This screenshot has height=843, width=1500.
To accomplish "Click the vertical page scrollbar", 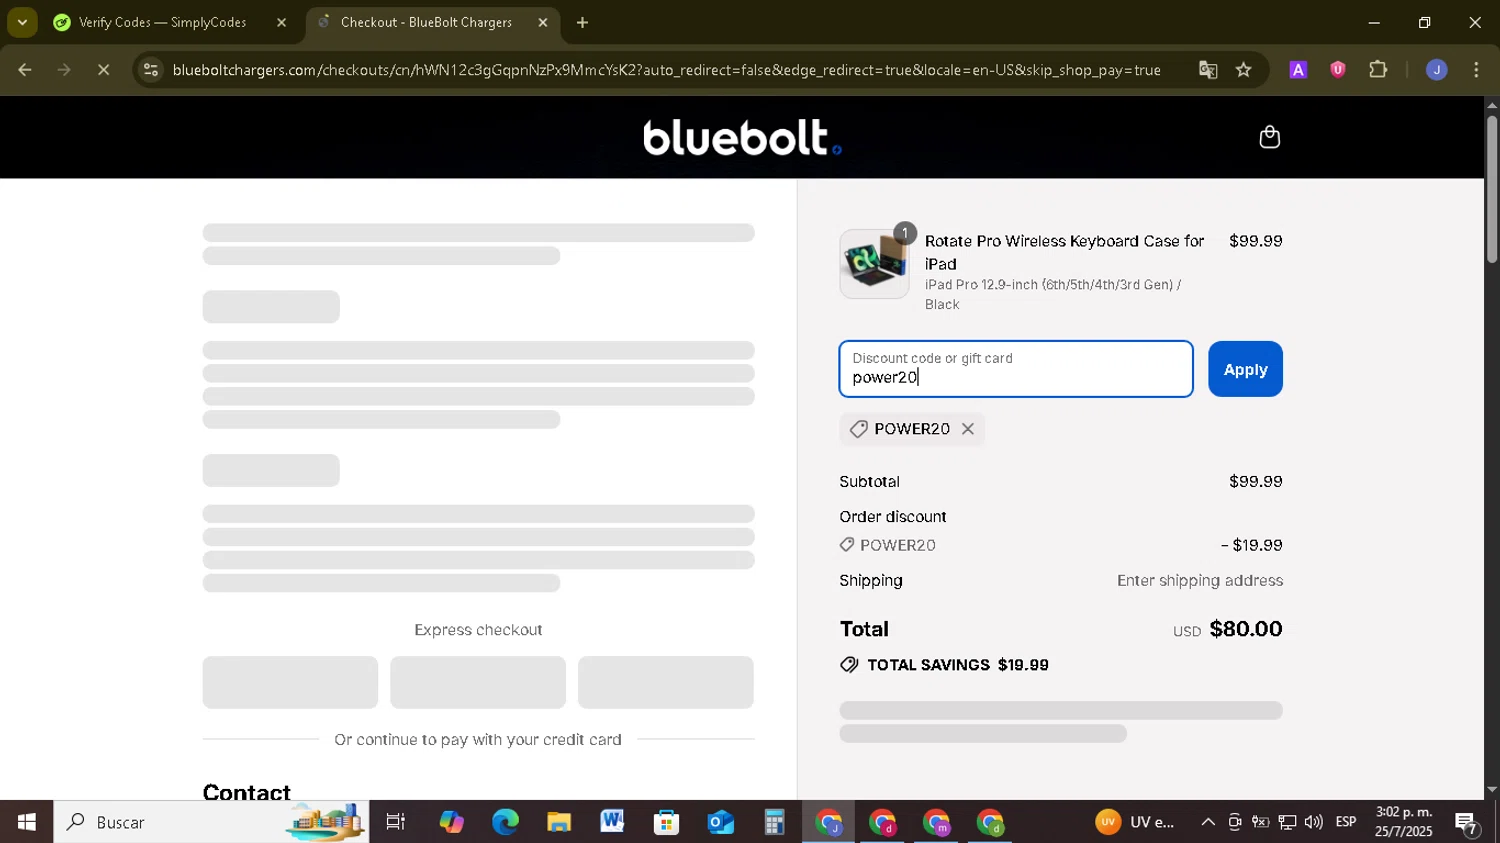I will (x=1492, y=190).
